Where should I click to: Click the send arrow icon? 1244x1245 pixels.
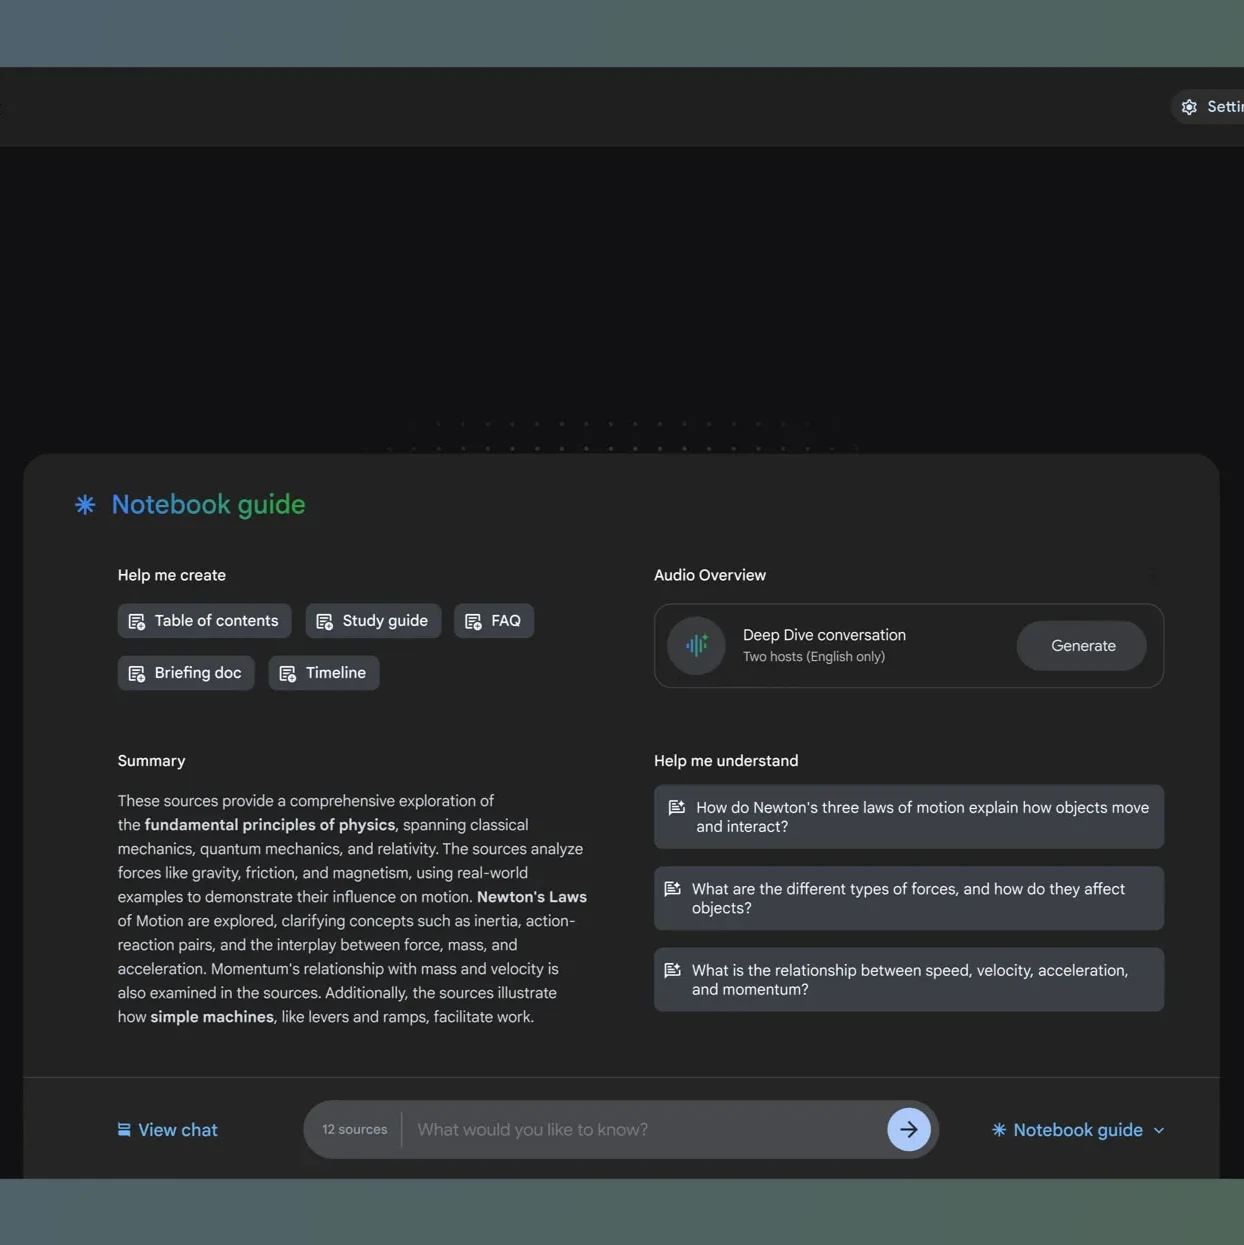tap(908, 1129)
